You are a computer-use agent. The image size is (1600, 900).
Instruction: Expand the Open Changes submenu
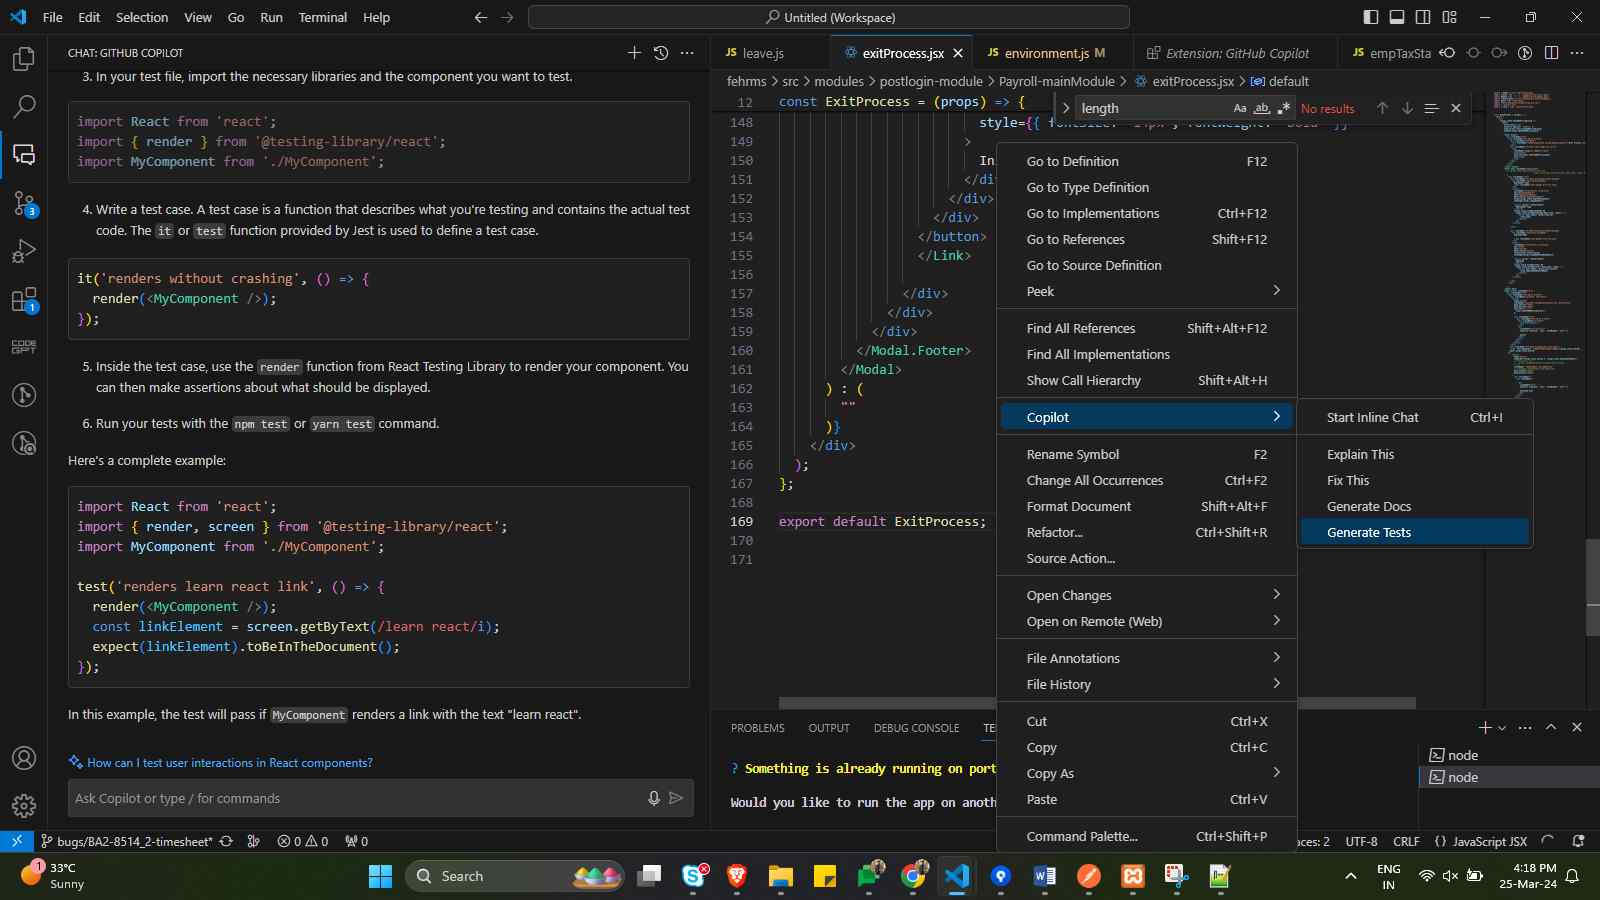[x=1147, y=595]
